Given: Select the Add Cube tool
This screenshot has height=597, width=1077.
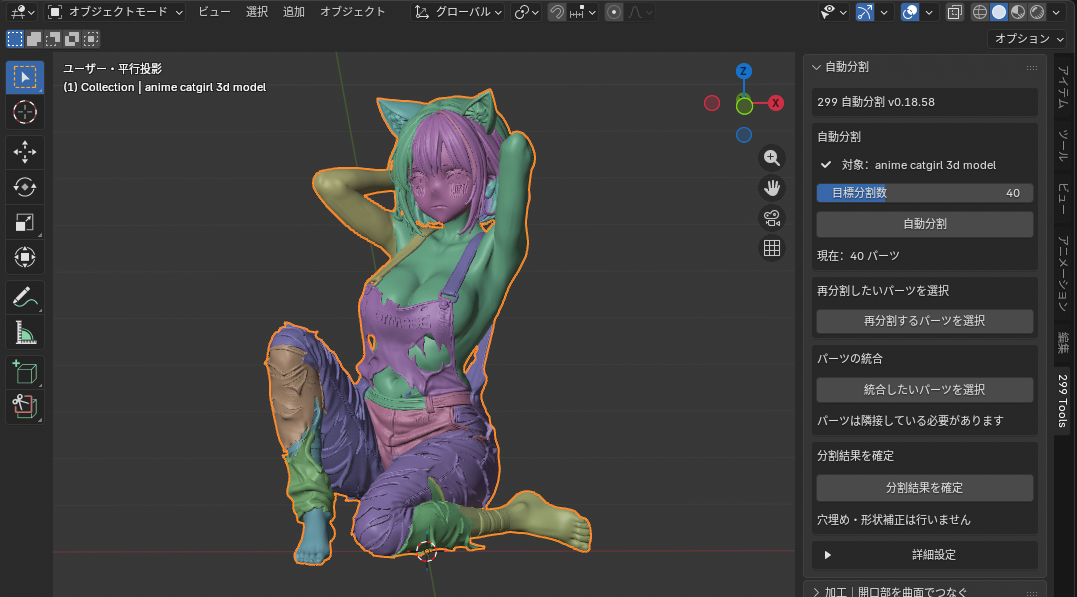Looking at the screenshot, I should point(25,372).
